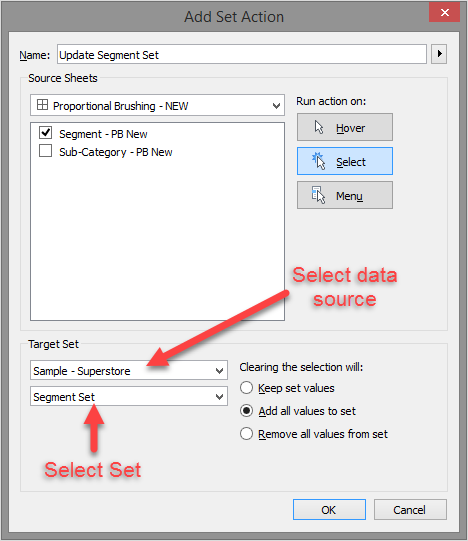Viewport: 468px width, 541px height.
Task: Confirm with the OK button
Action: coord(329,509)
